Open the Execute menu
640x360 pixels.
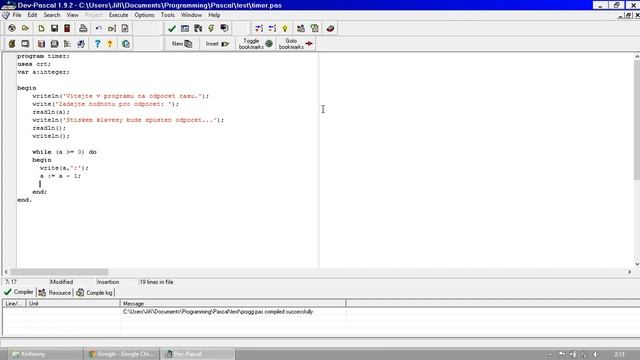[118, 15]
